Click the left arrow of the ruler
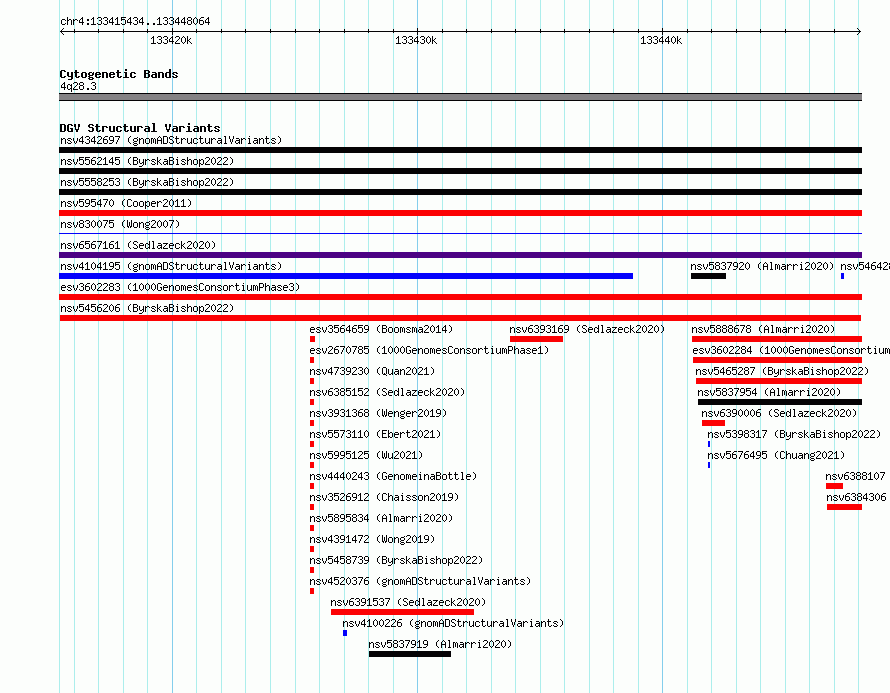The width and height of the screenshot is (890, 693). pyautogui.click(x=62, y=31)
